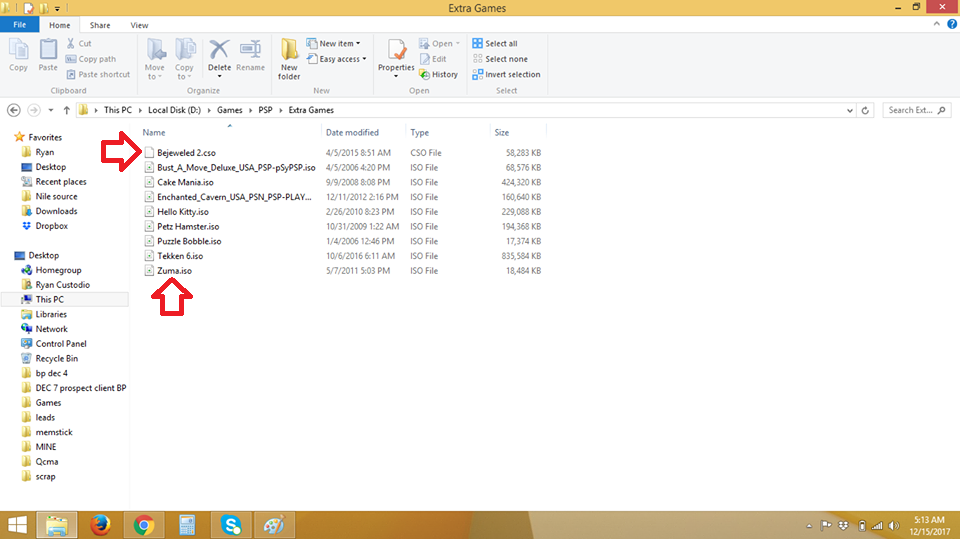
Task: Click Select none in the ribbon
Action: (x=500, y=59)
